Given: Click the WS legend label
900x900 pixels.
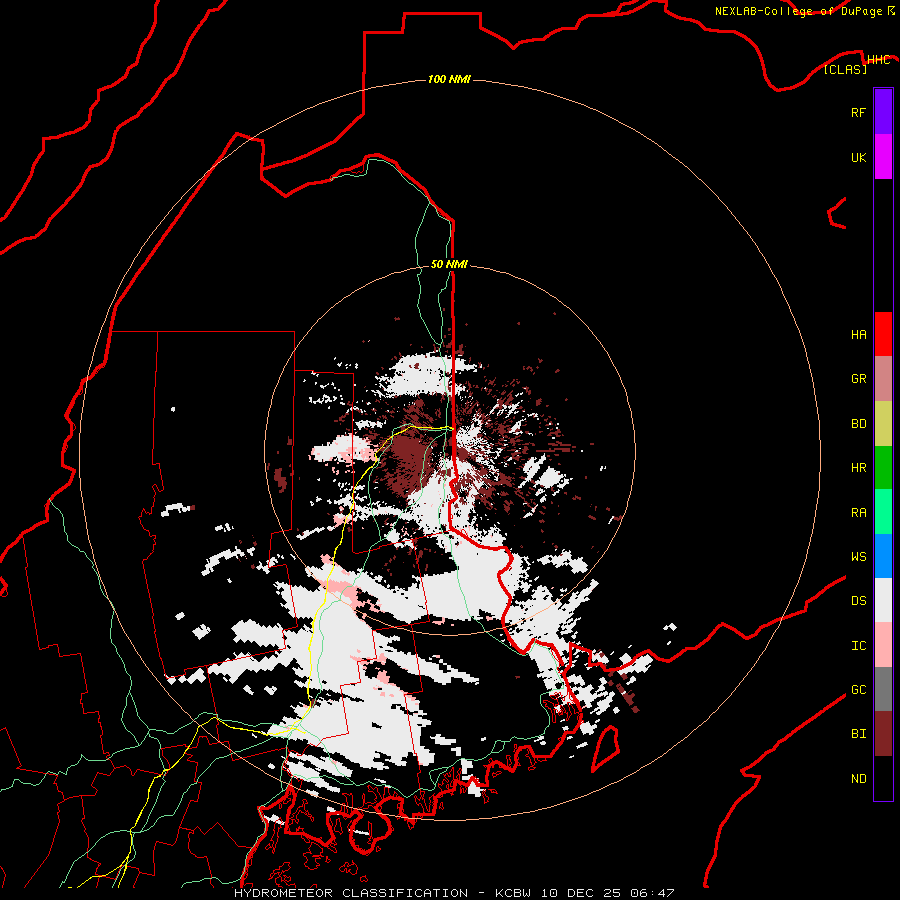Looking at the screenshot, I should (858, 557).
